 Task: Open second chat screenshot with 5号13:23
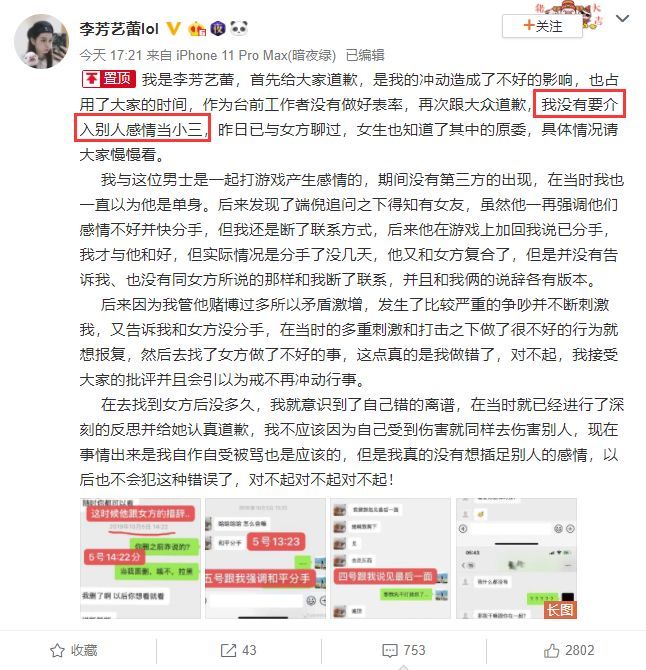[x=265, y=558]
